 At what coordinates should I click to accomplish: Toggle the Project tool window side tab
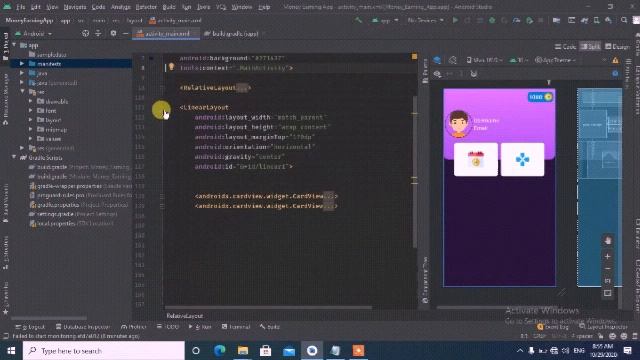pos(5,47)
